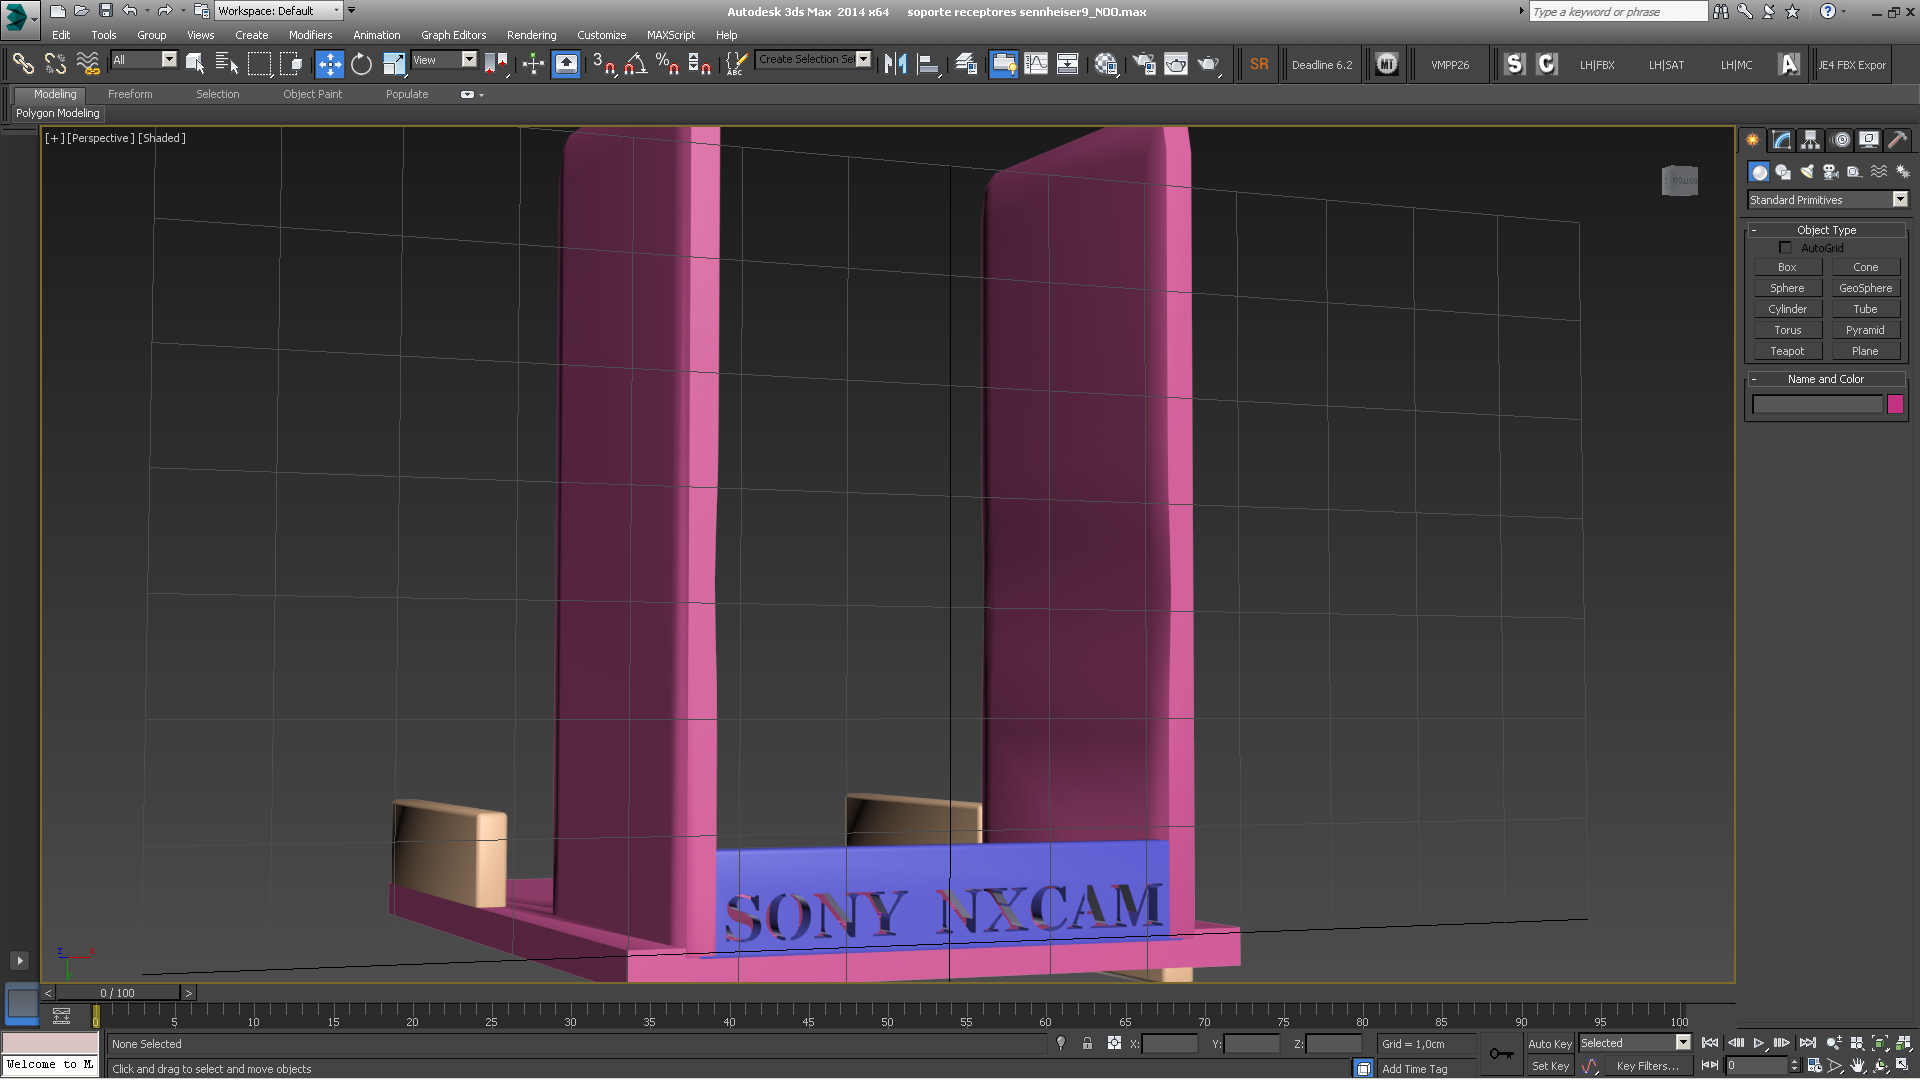Activate the Select and Move tool
The height and width of the screenshot is (1080, 1920).
pyautogui.click(x=329, y=64)
